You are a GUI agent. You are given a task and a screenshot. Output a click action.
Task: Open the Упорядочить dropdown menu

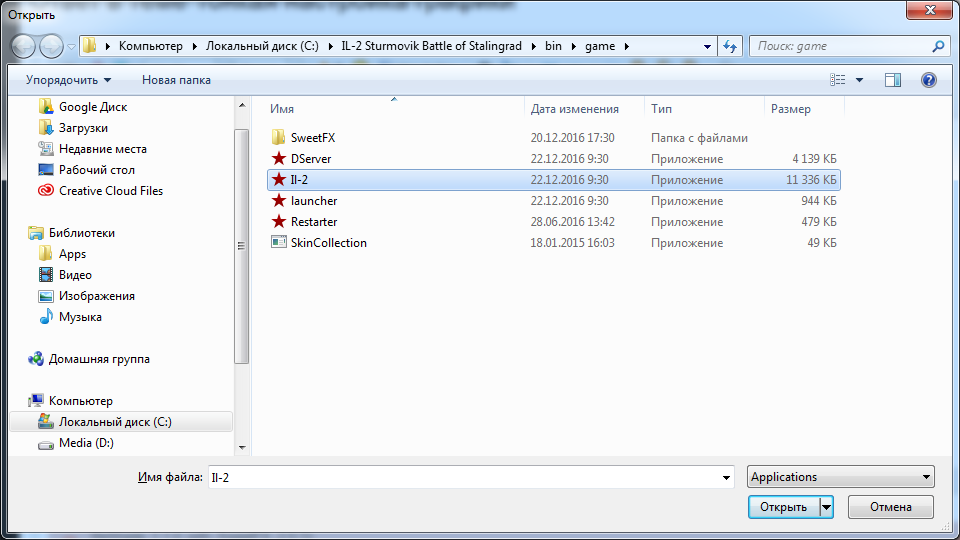tap(68, 80)
